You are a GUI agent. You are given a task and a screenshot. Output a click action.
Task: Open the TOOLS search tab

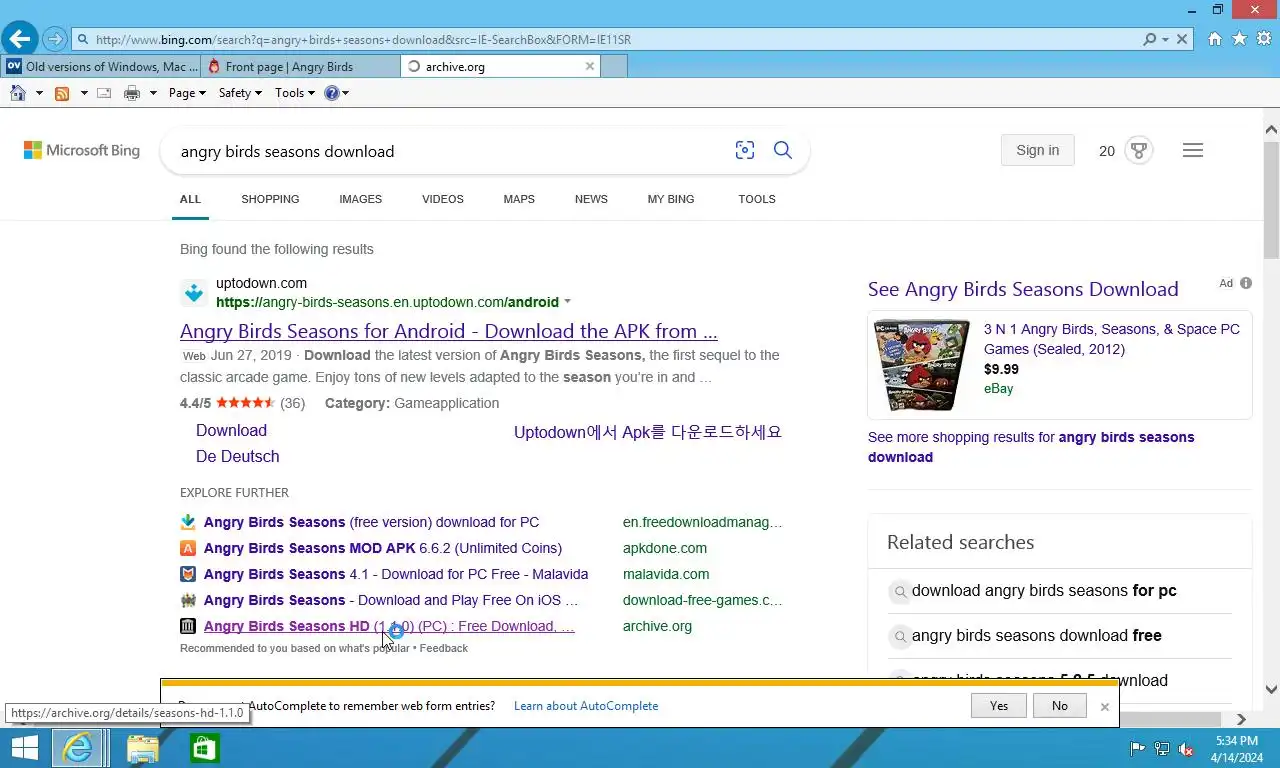tap(757, 199)
